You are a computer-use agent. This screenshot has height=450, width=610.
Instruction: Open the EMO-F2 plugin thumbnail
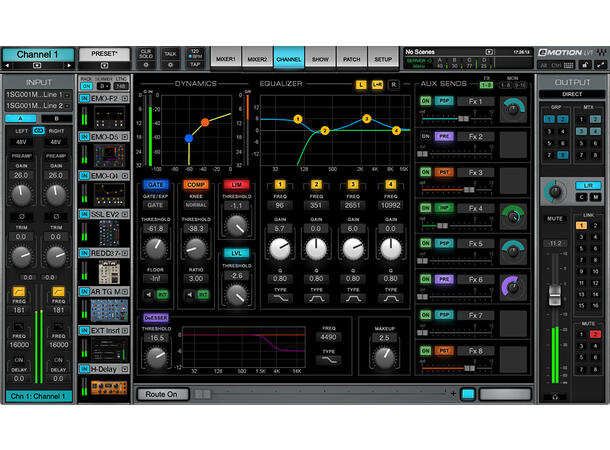110,117
